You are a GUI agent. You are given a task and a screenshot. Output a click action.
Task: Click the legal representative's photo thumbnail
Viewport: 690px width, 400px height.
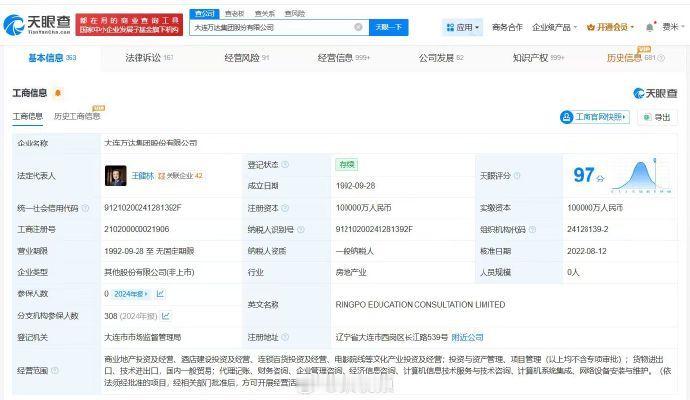tap(116, 176)
